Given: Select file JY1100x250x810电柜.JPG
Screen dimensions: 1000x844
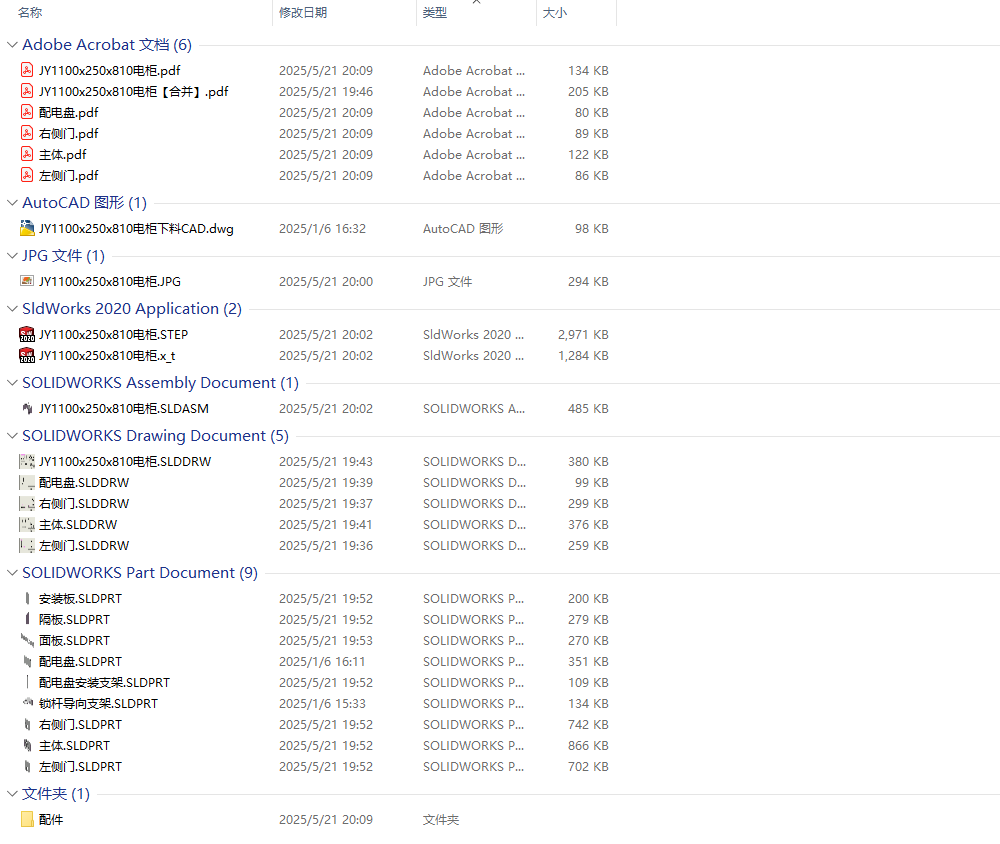Looking at the screenshot, I should [x=110, y=281].
